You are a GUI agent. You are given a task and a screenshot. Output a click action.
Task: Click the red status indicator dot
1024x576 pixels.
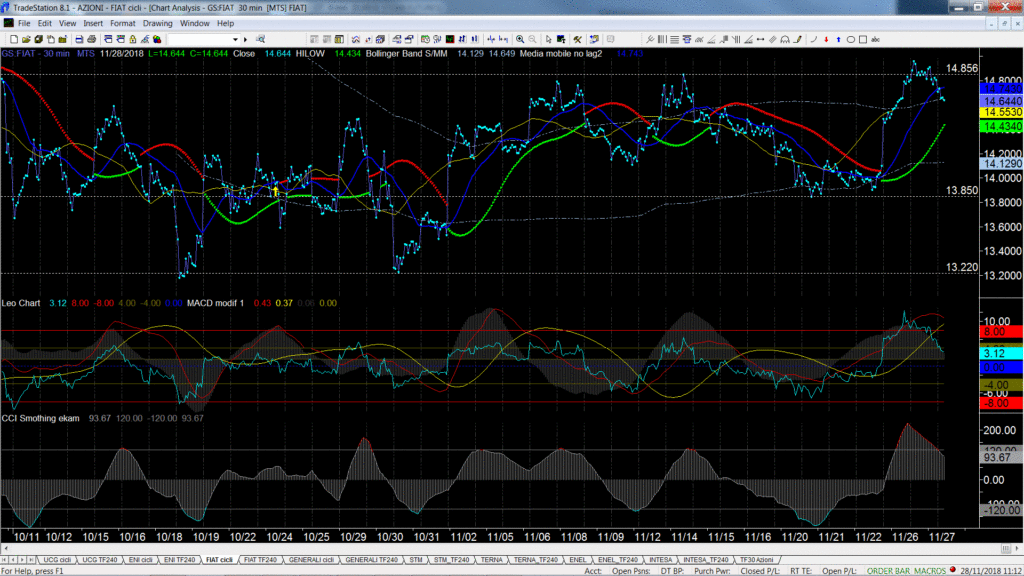pyautogui.click(x=953, y=570)
